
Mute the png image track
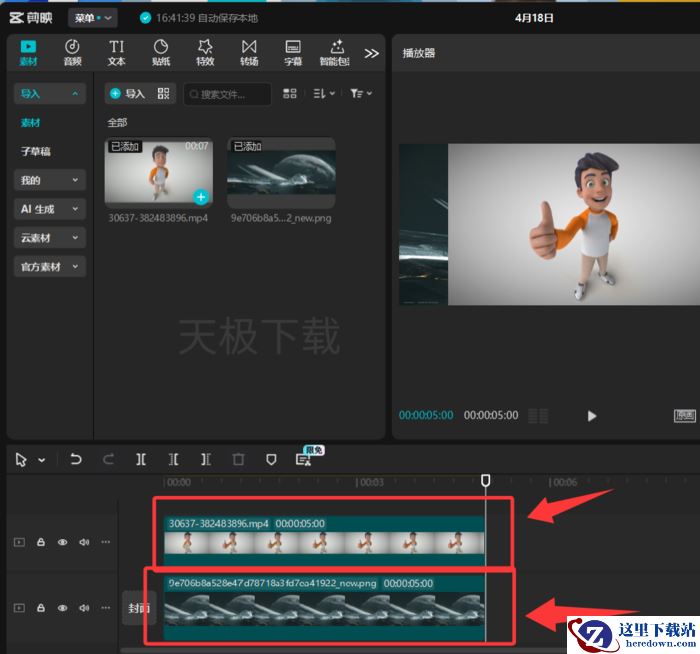[x=84, y=608]
